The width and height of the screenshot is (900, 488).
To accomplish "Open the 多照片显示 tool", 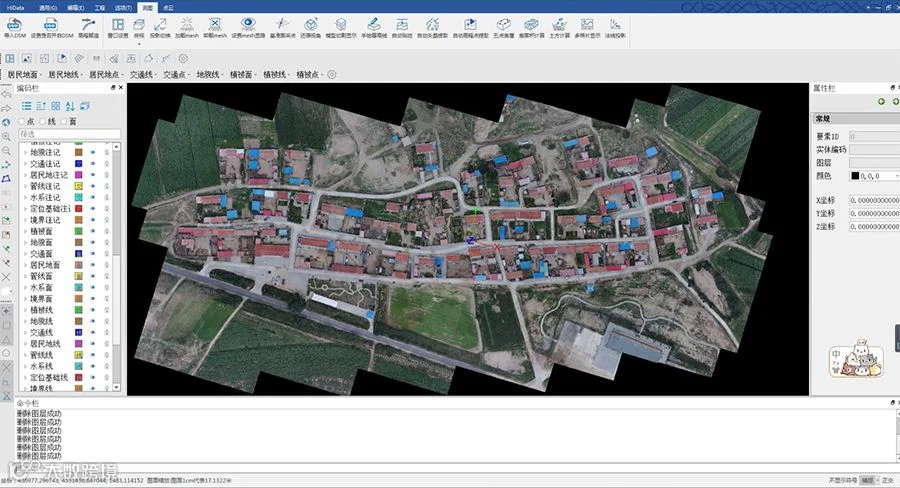I will click(588, 25).
